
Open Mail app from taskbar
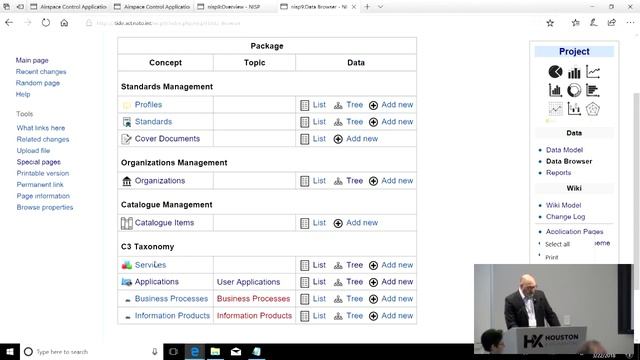click(236, 351)
